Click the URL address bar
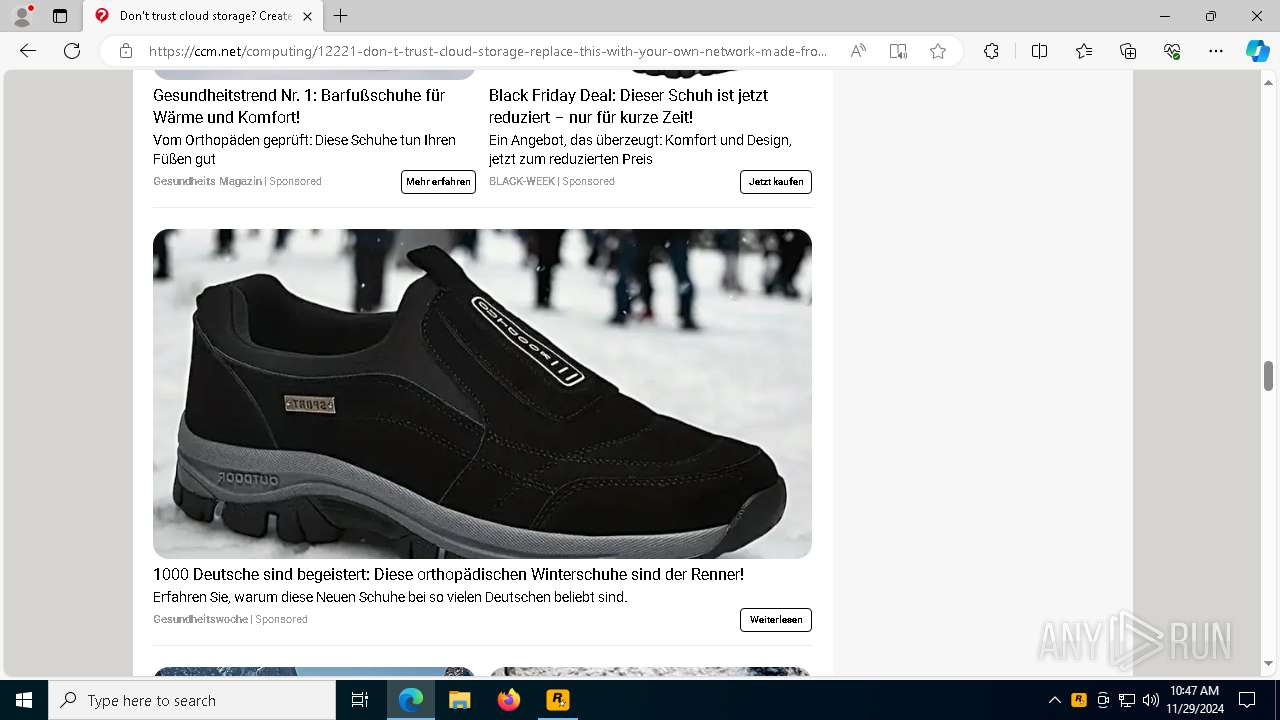This screenshot has width=1280, height=720. (x=488, y=51)
